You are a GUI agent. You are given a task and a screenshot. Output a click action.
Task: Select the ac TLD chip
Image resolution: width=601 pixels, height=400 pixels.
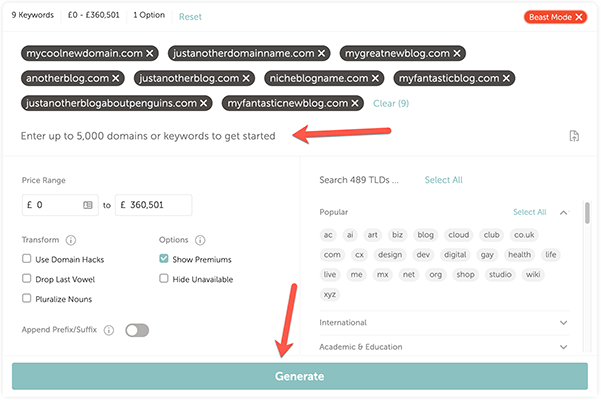[x=328, y=235]
